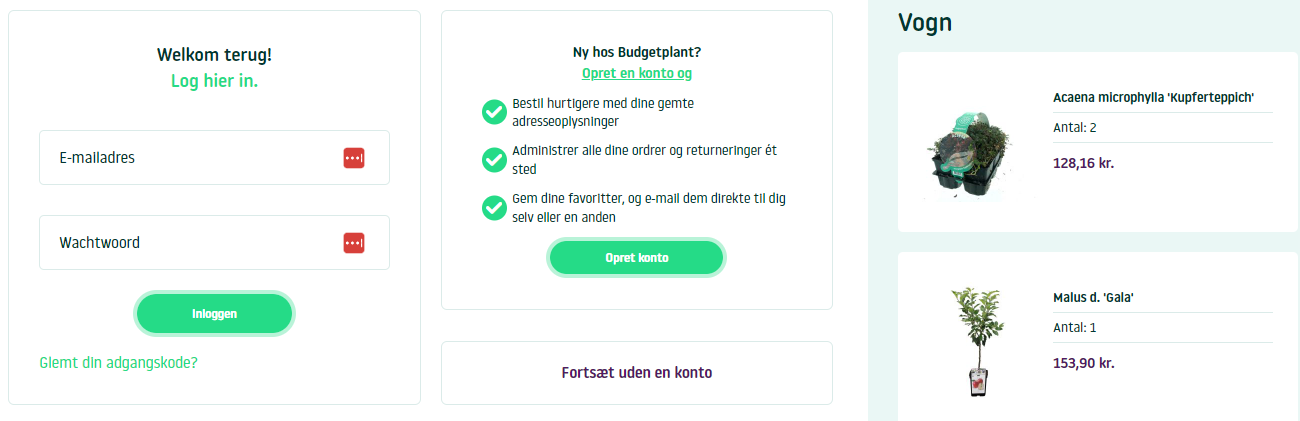Follow the 'Opret en konto og' link
1300x421 pixels.
point(637,73)
